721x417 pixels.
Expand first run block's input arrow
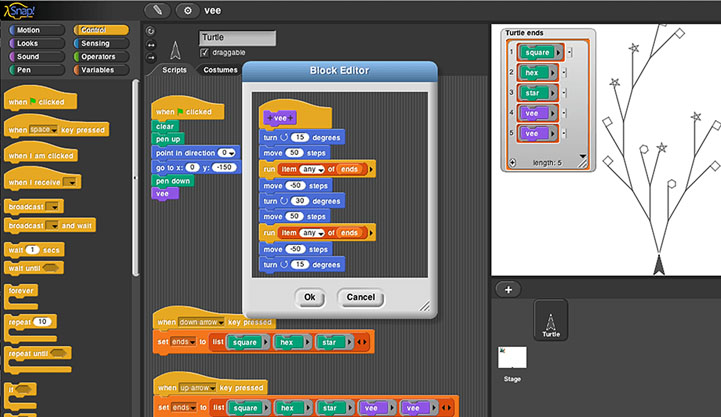pos(371,170)
